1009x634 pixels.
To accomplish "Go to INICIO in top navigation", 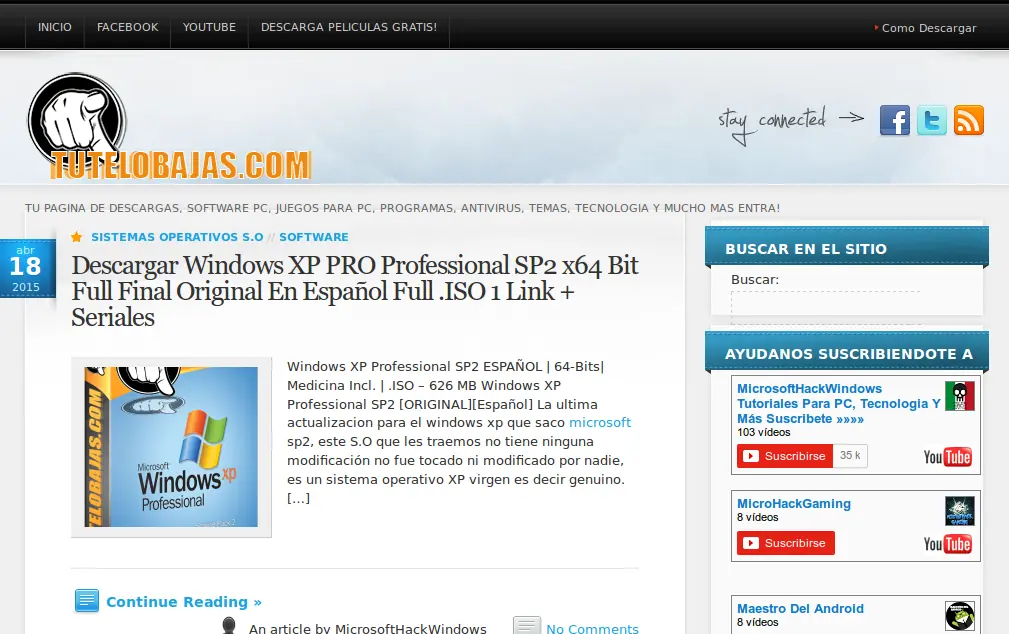I will 55,27.
